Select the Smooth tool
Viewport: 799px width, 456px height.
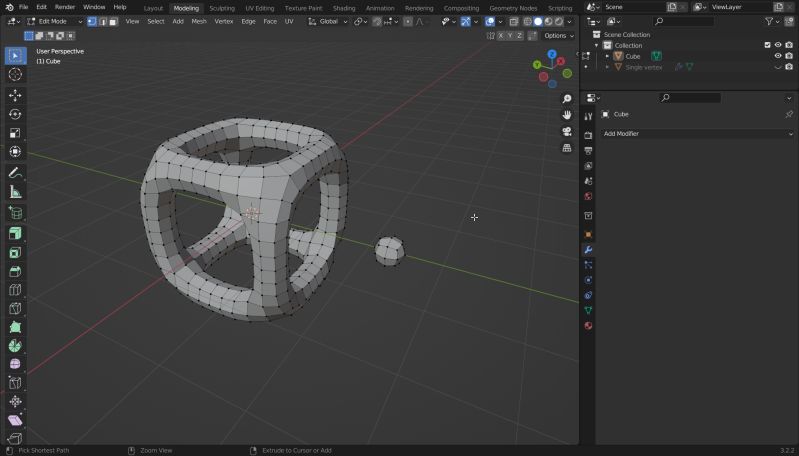coord(15,364)
